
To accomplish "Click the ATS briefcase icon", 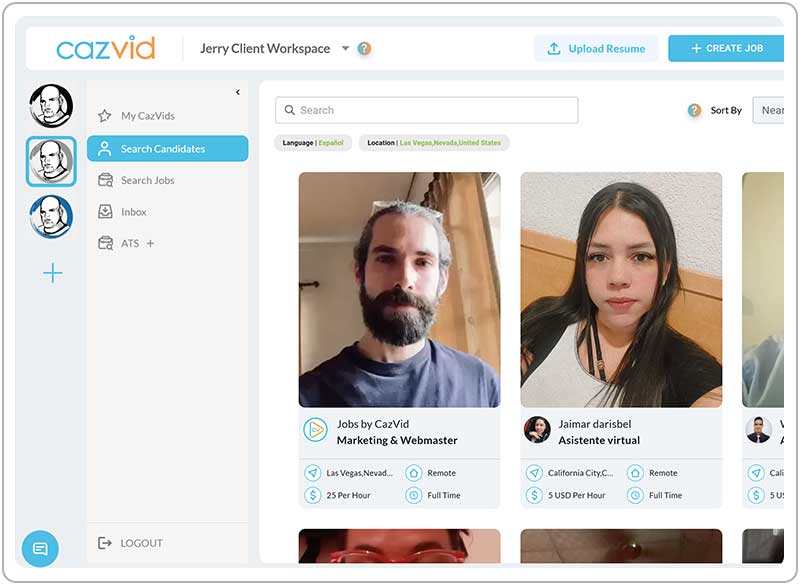I will click(x=105, y=243).
